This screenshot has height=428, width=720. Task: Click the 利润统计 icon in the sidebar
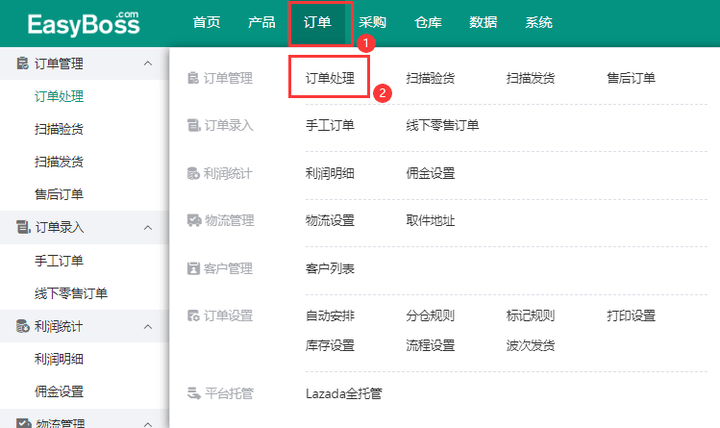22,326
